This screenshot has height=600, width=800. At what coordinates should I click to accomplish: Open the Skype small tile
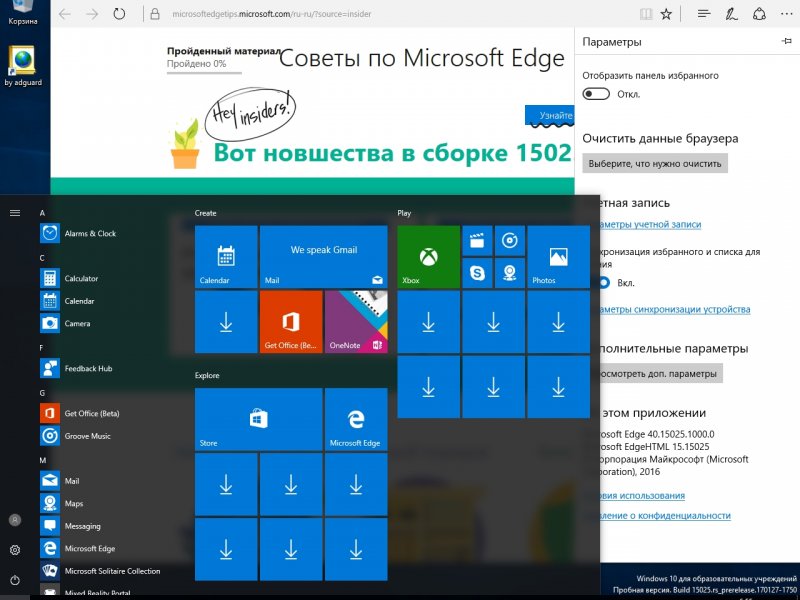[x=477, y=273]
